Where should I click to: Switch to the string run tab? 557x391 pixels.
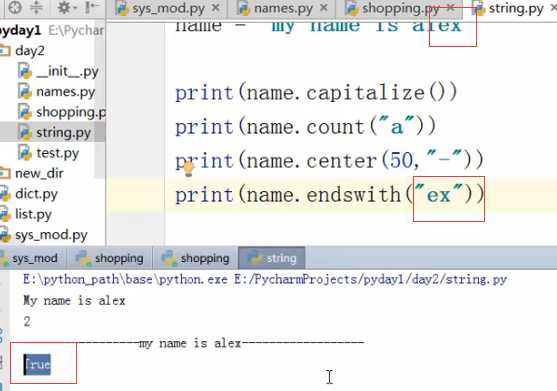272,258
